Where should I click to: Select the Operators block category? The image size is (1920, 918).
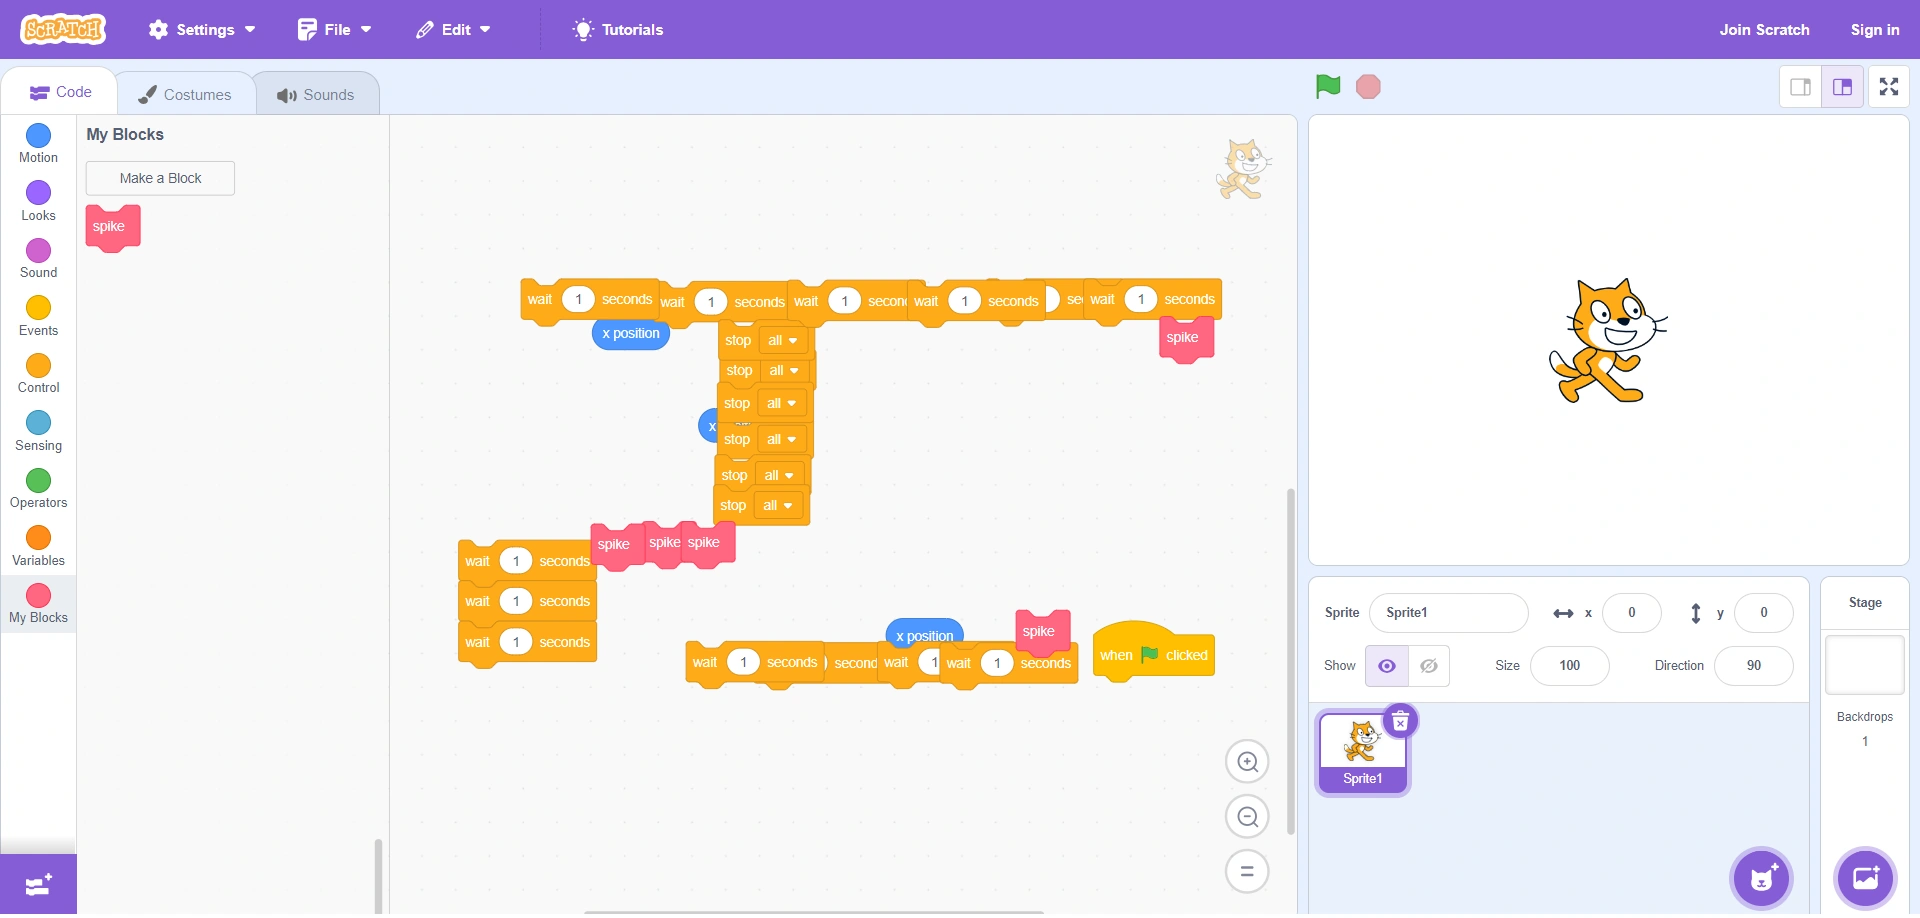point(38,489)
